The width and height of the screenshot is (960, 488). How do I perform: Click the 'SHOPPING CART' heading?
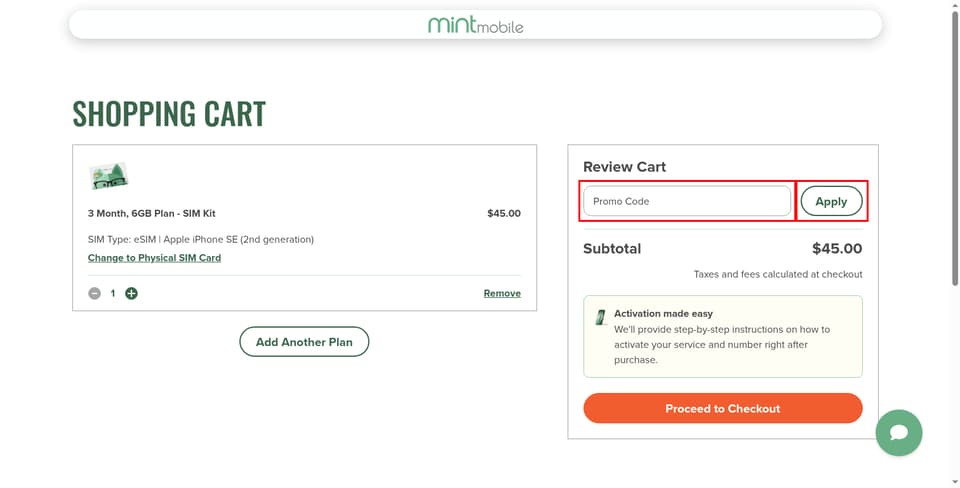pos(169,114)
